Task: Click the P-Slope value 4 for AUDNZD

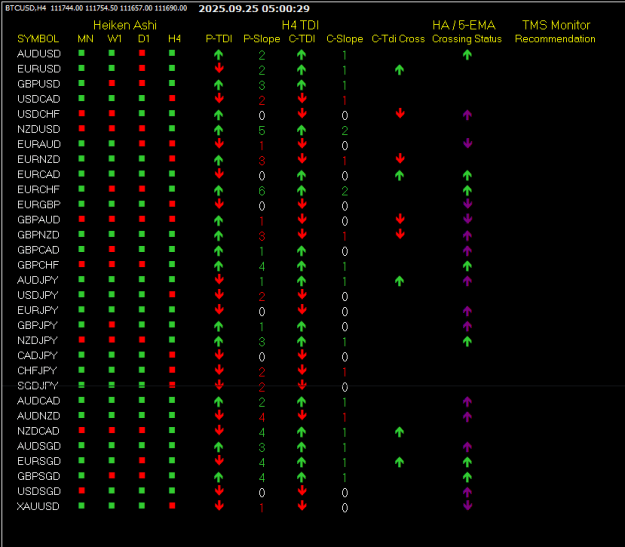Action: [x=261, y=417]
